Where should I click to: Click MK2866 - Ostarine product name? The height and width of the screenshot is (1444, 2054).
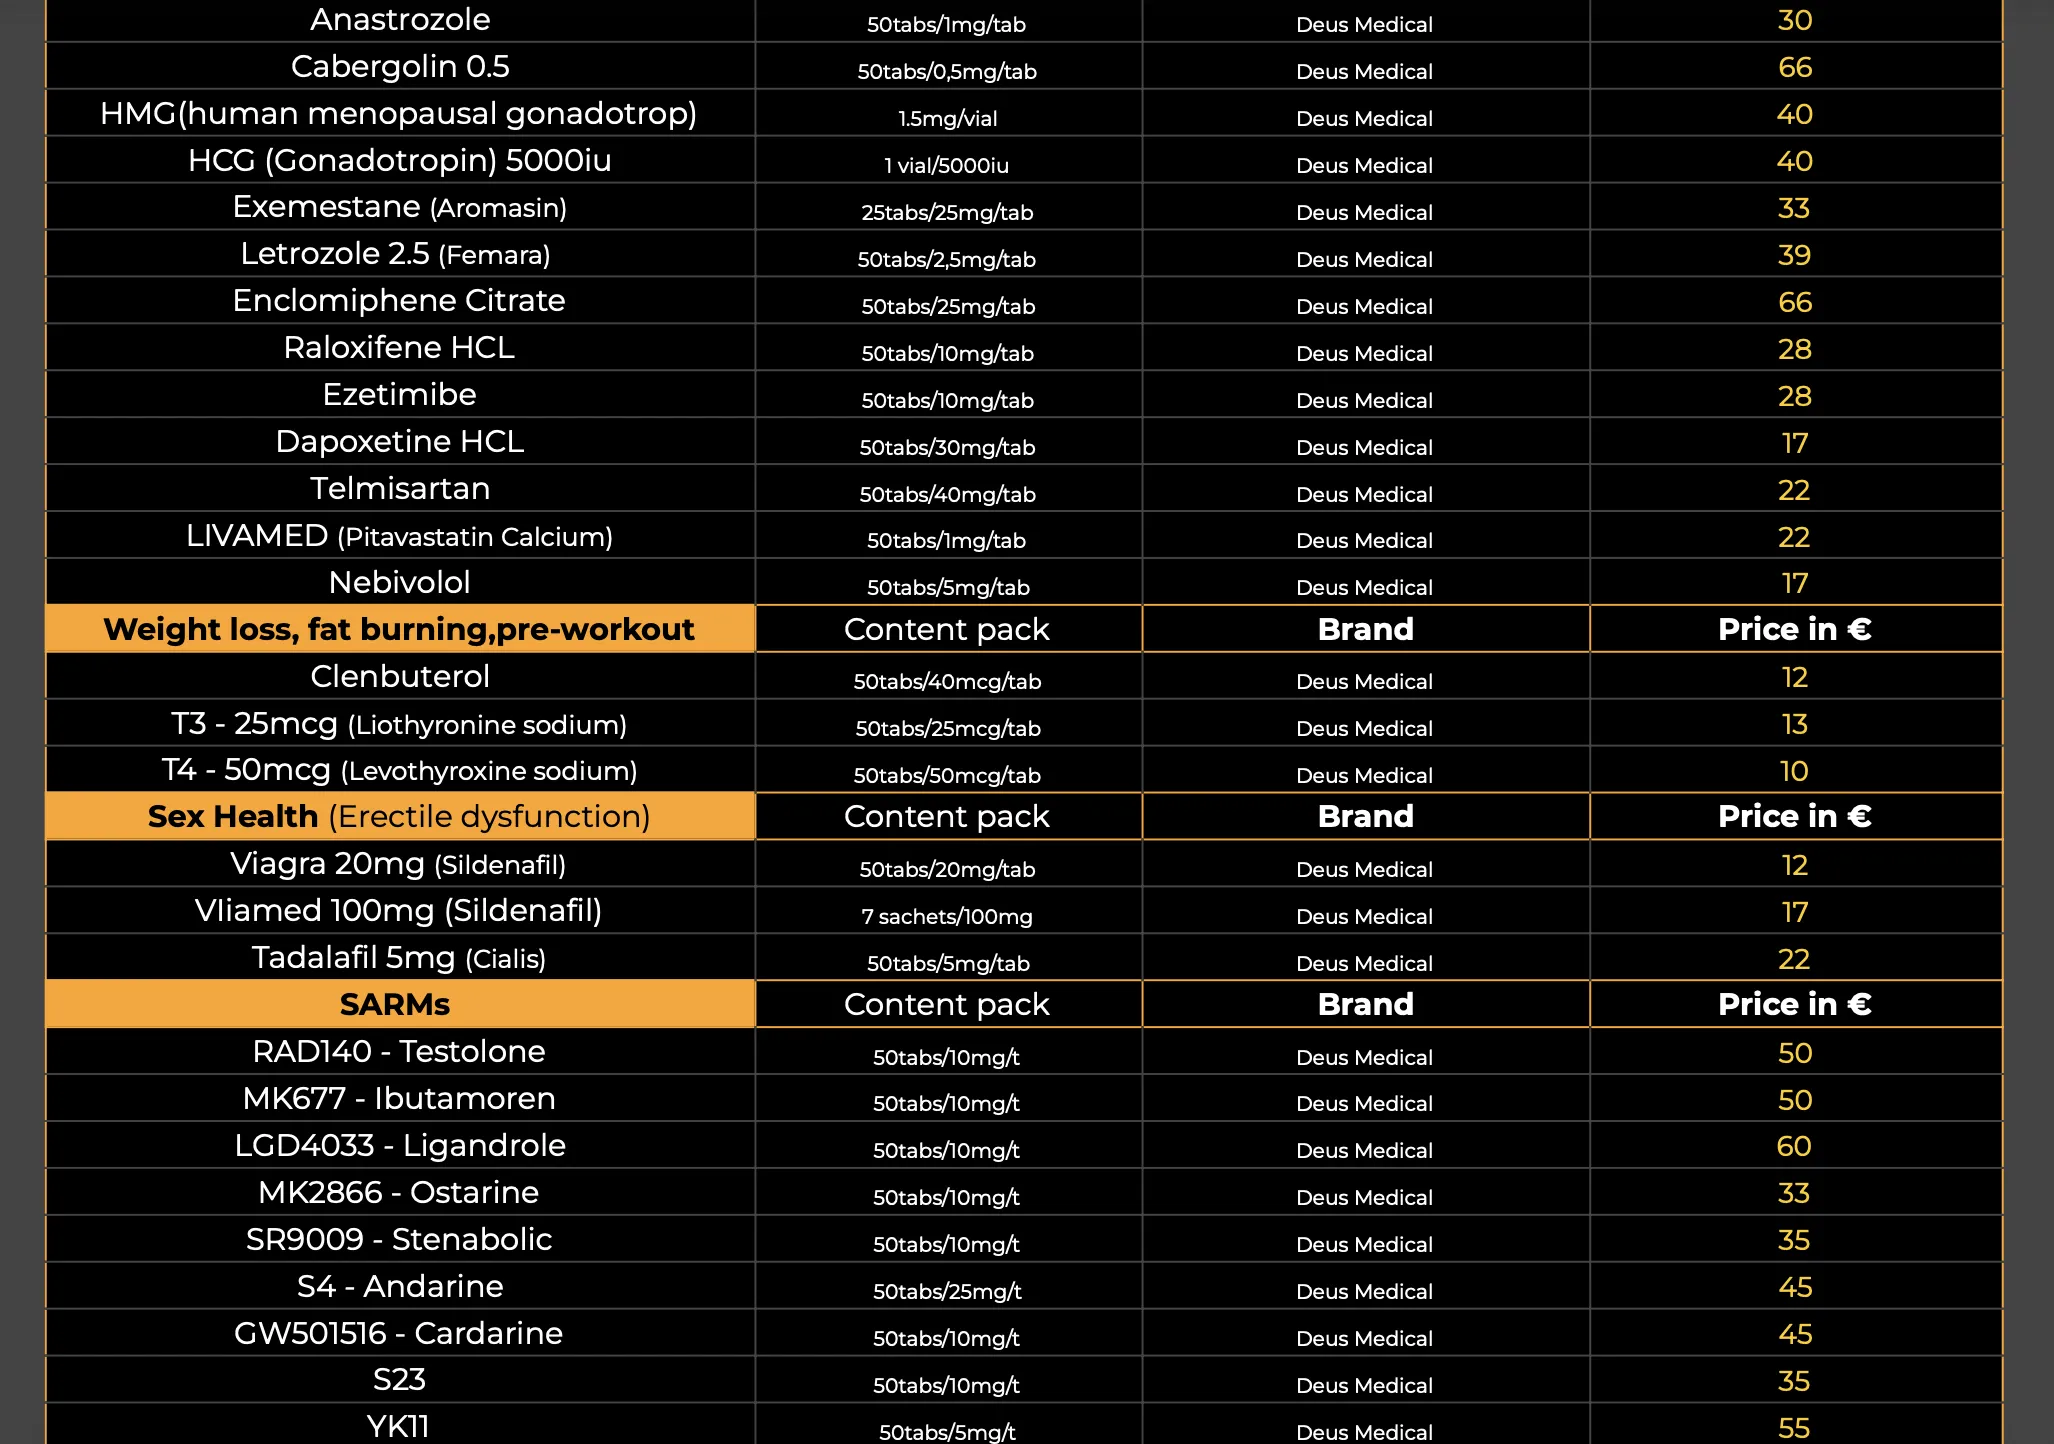(399, 1193)
